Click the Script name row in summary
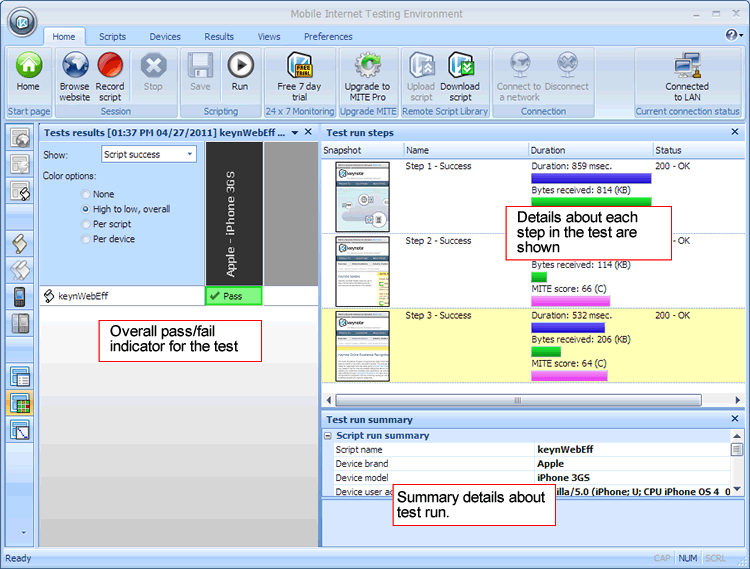 click(x=532, y=449)
